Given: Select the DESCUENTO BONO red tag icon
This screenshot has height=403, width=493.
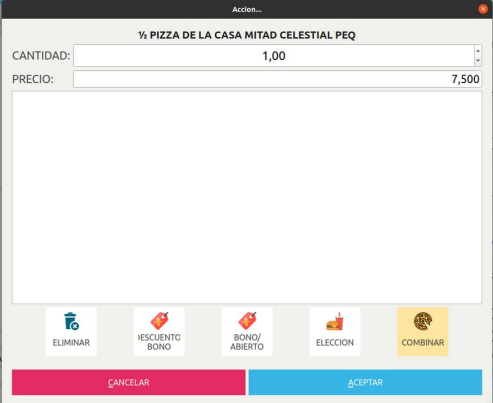Looking at the screenshot, I should coord(159,321).
